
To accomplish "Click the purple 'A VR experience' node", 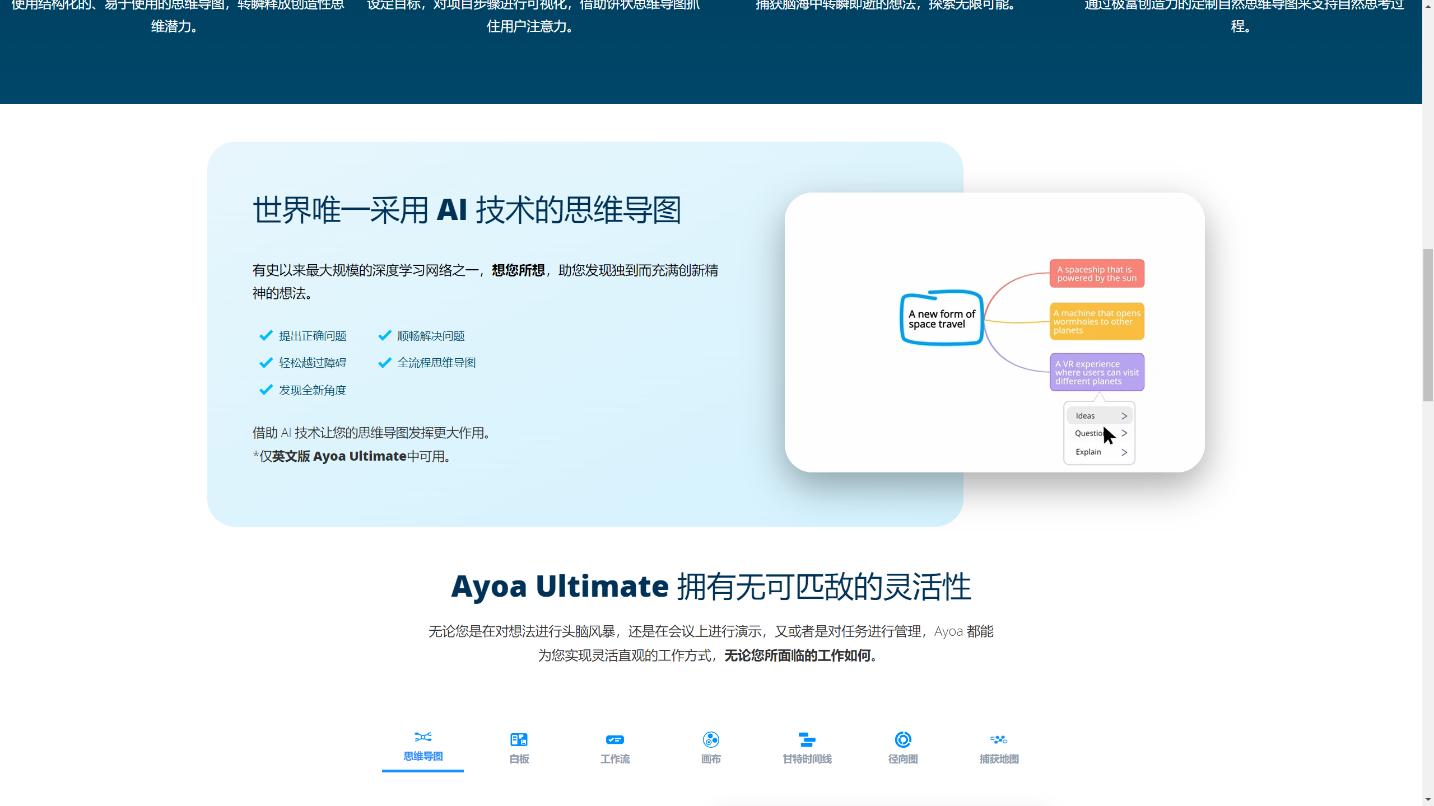I will (x=1097, y=372).
